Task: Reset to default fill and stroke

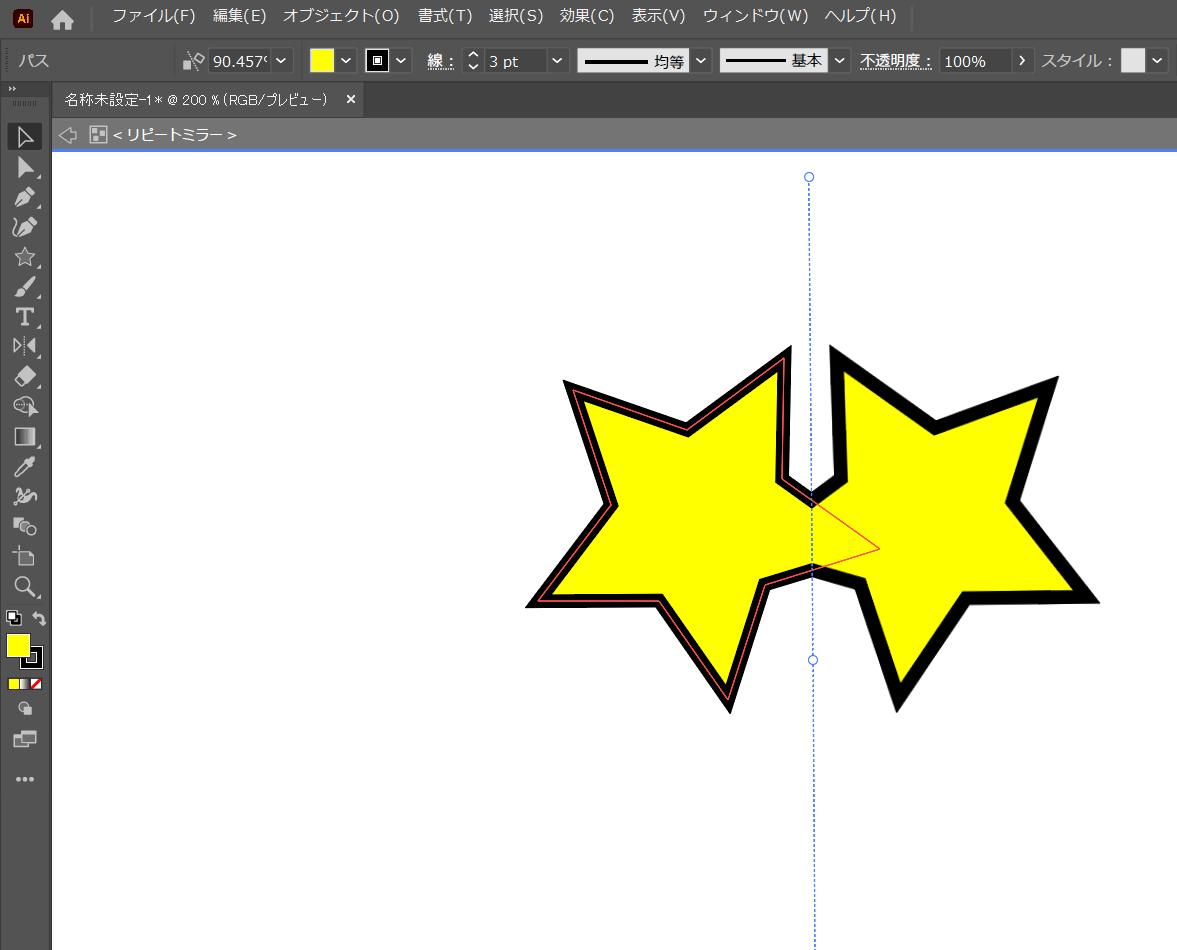Action: (13, 619)
